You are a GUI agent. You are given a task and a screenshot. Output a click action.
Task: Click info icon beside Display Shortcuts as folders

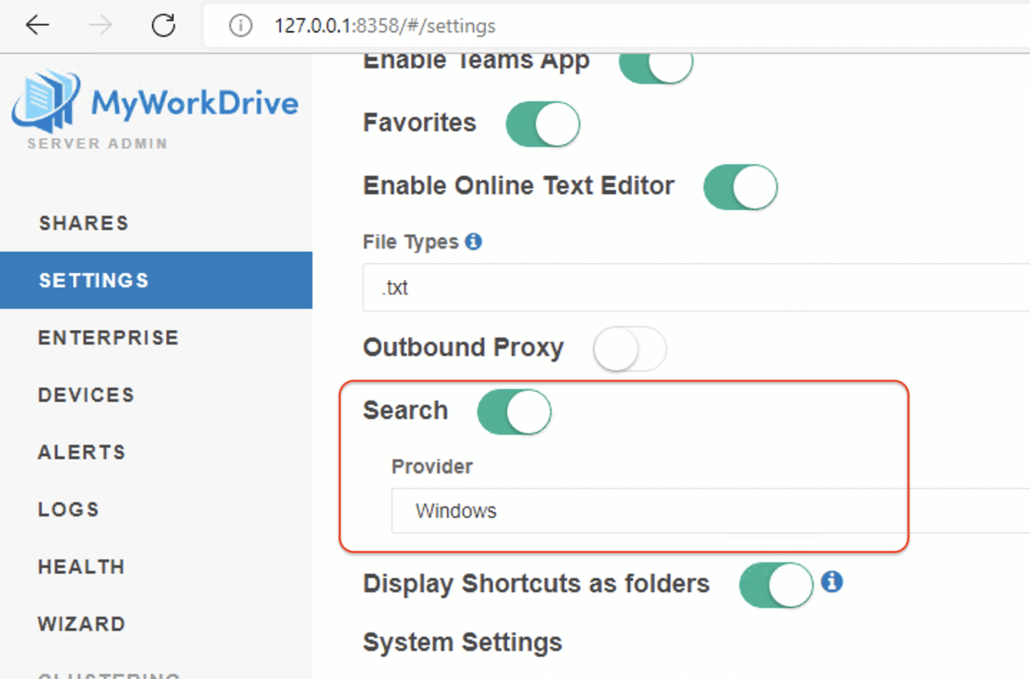pyautogui.click(x=831, y=581)
